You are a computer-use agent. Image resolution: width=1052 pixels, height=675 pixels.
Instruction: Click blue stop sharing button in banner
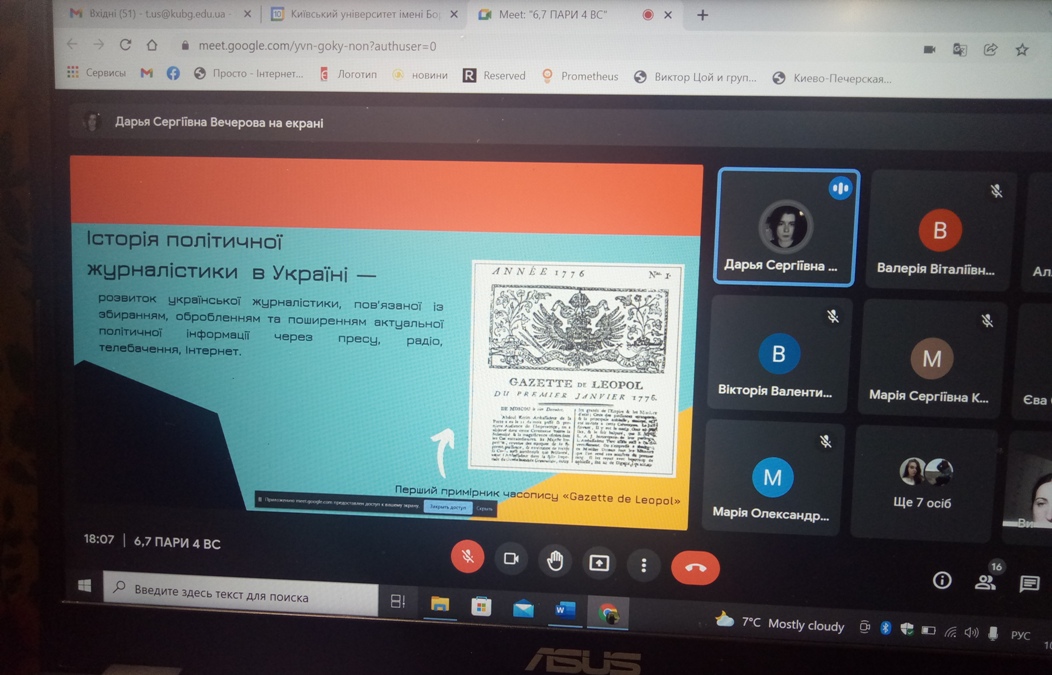pyautogui.click(x=448, y=507)
